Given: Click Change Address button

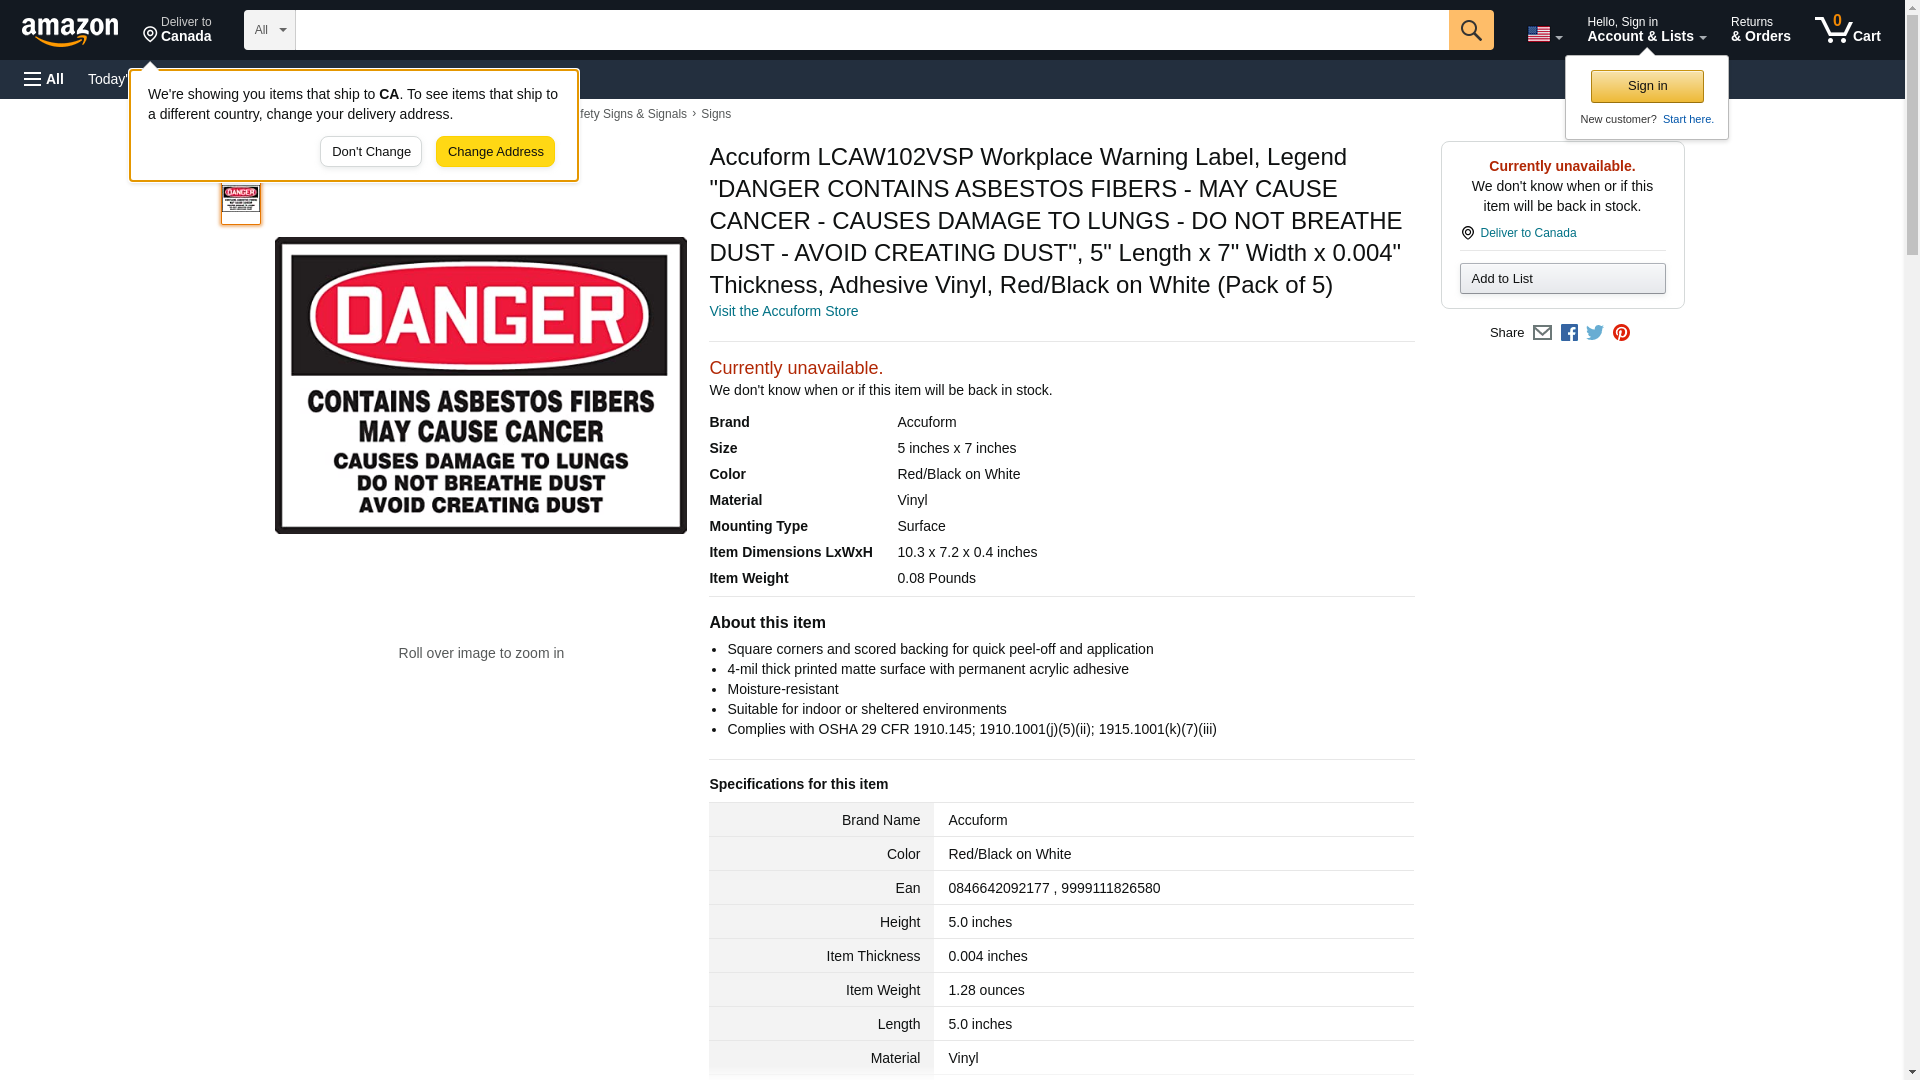Looking at the screenshot, I should tap(495, 152).
